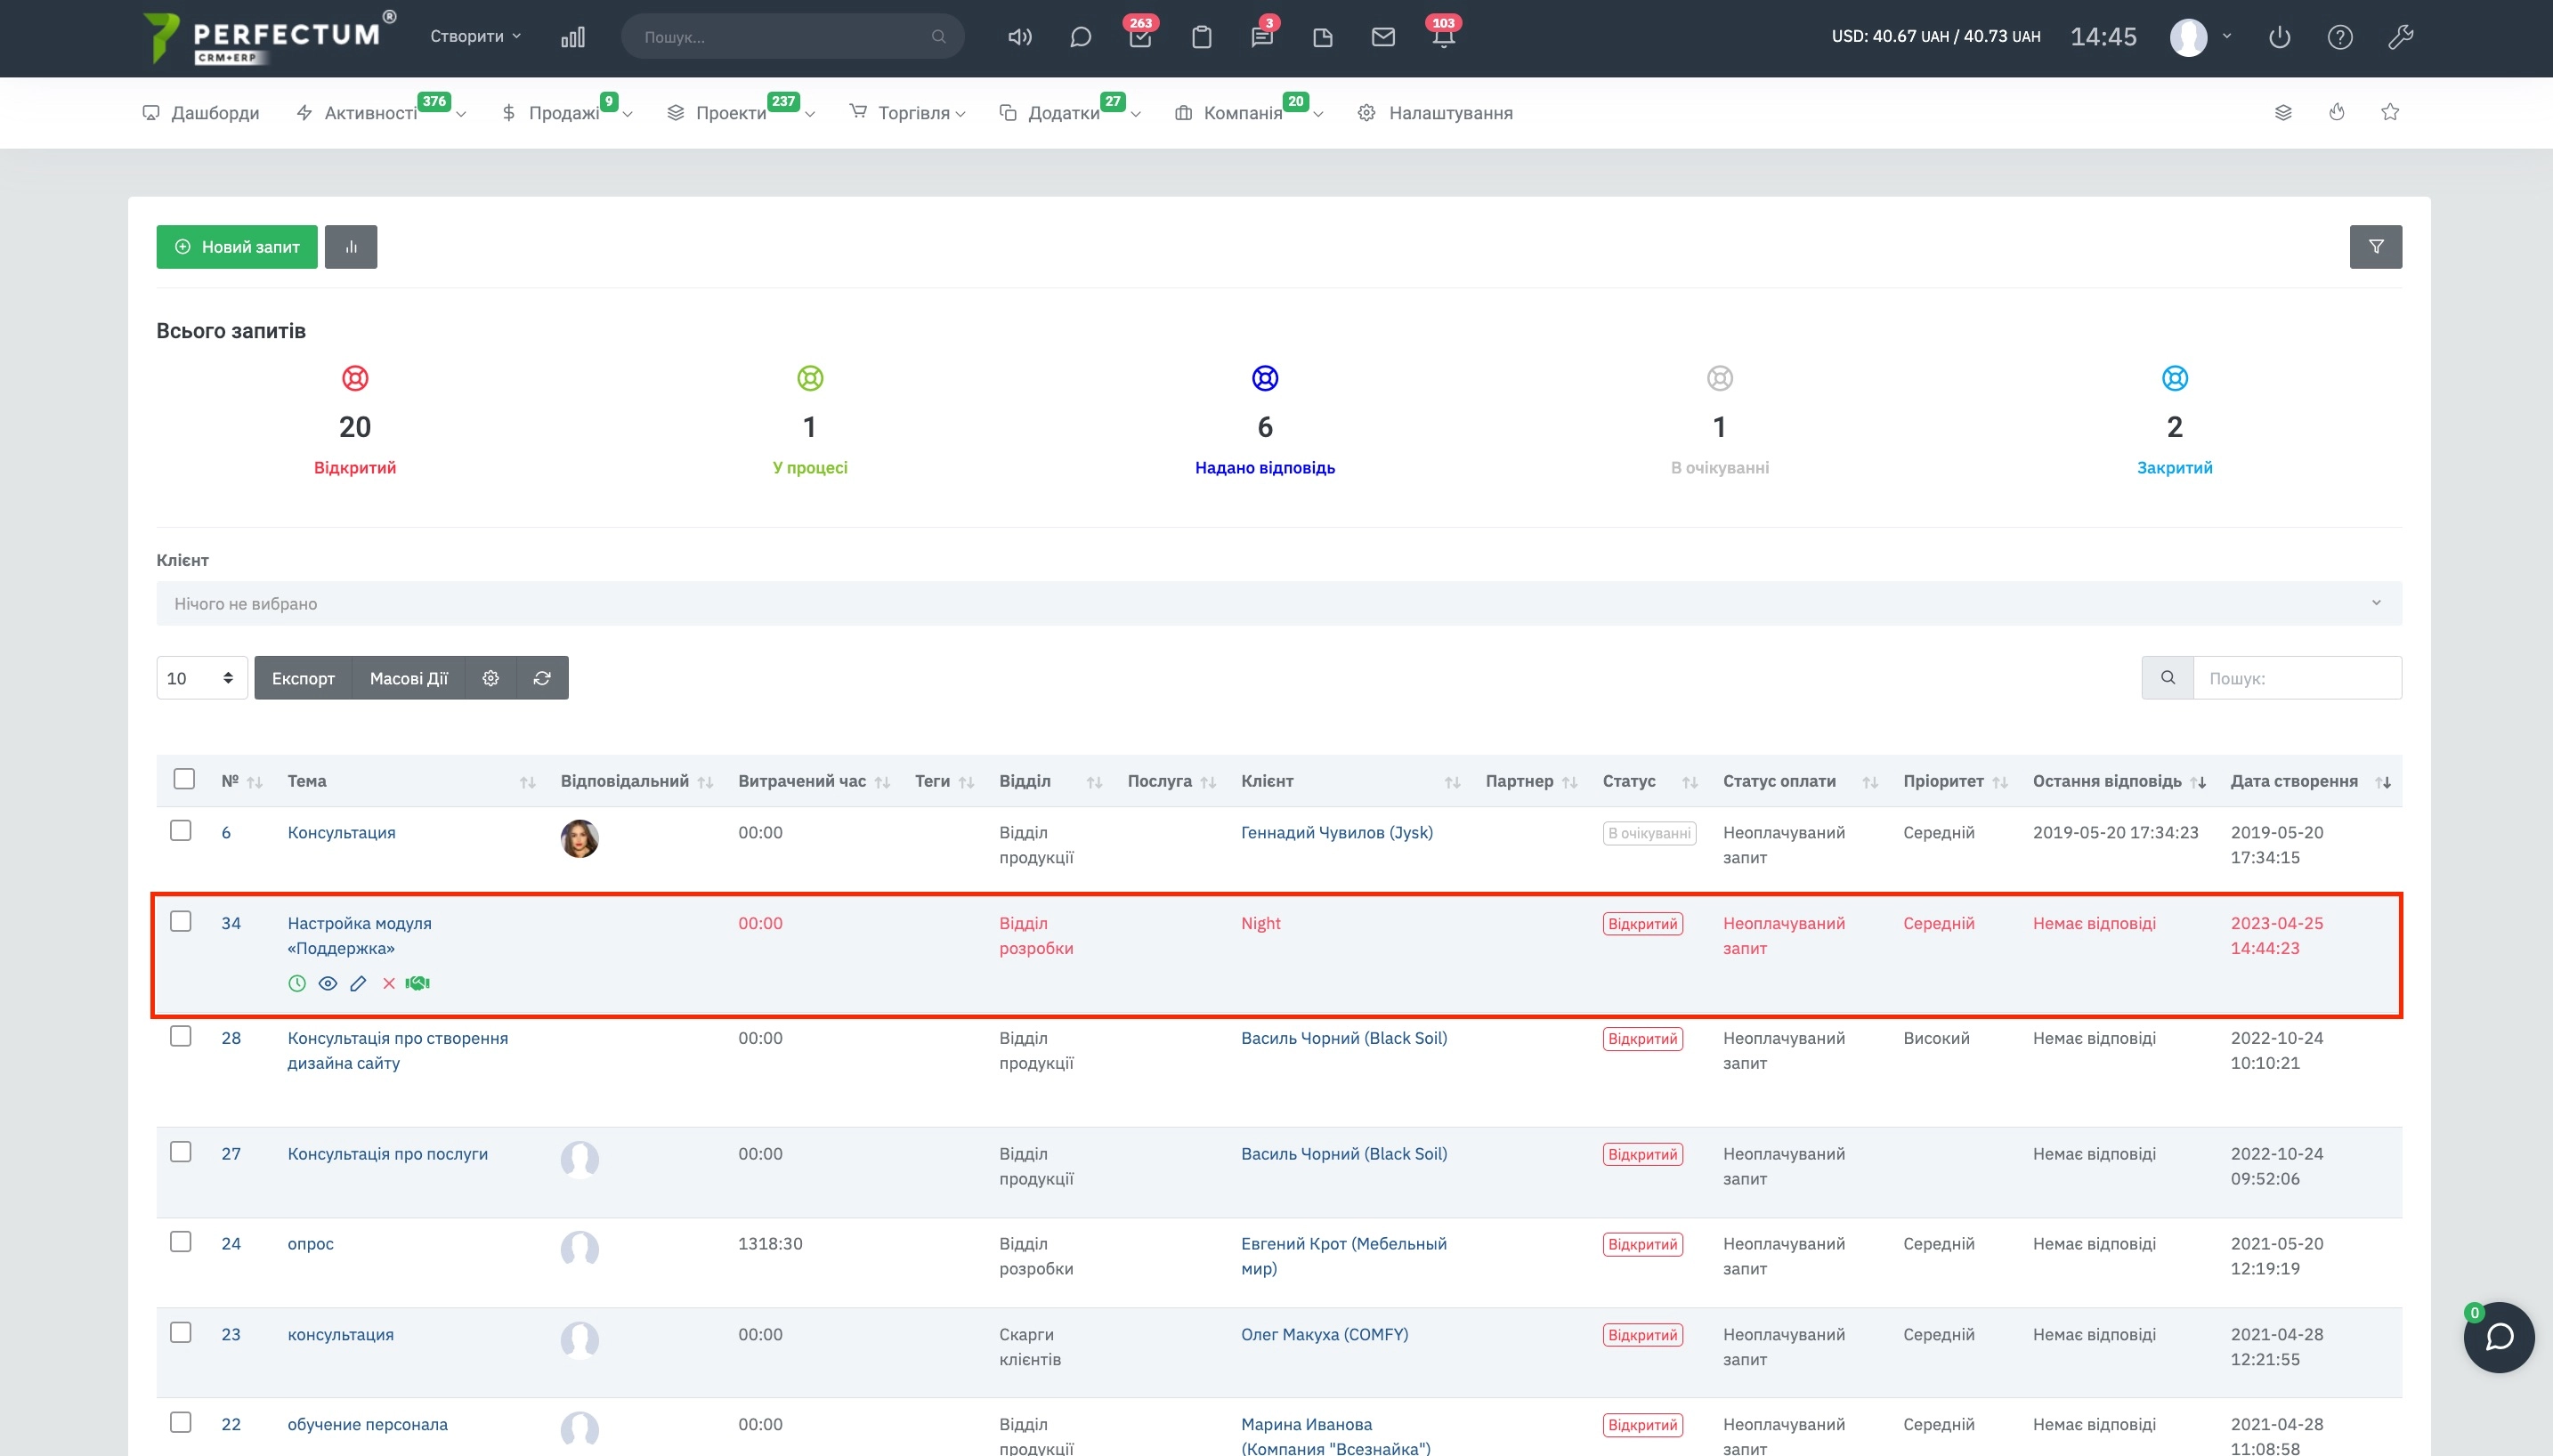Open ticket Консультація про послуги

pos(388,1153)
